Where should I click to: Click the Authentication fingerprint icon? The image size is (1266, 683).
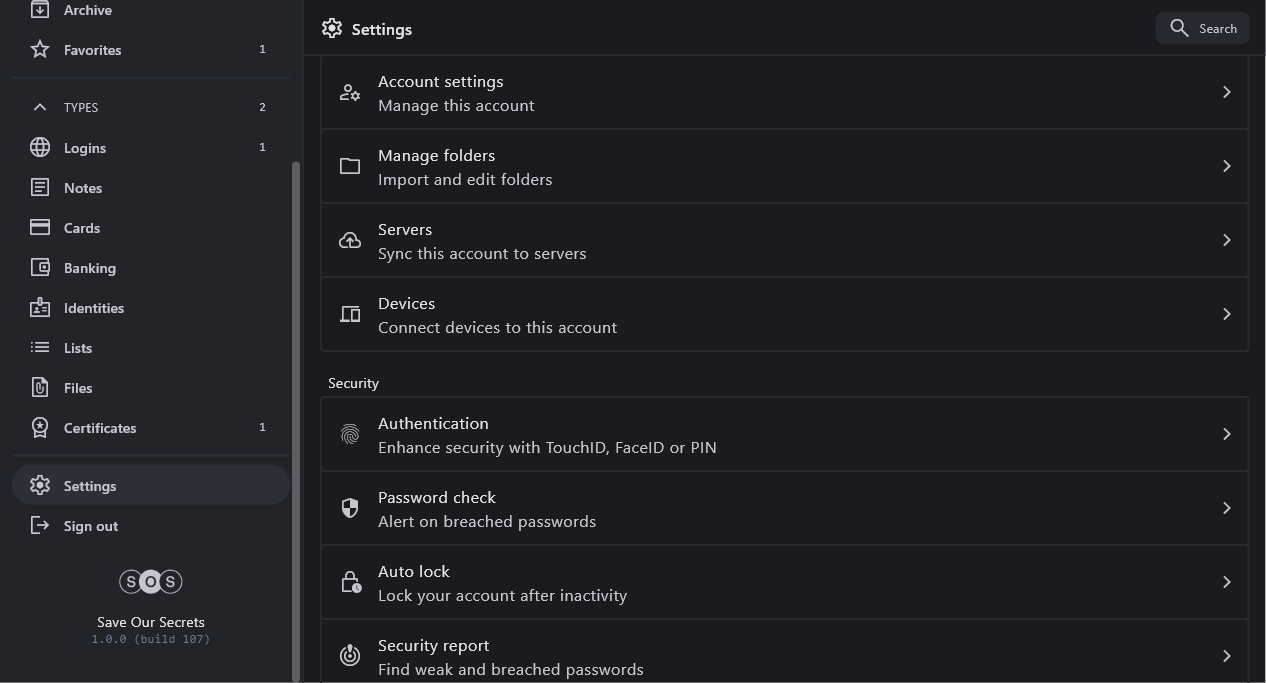pyautogui.click(x=350, y=435)
